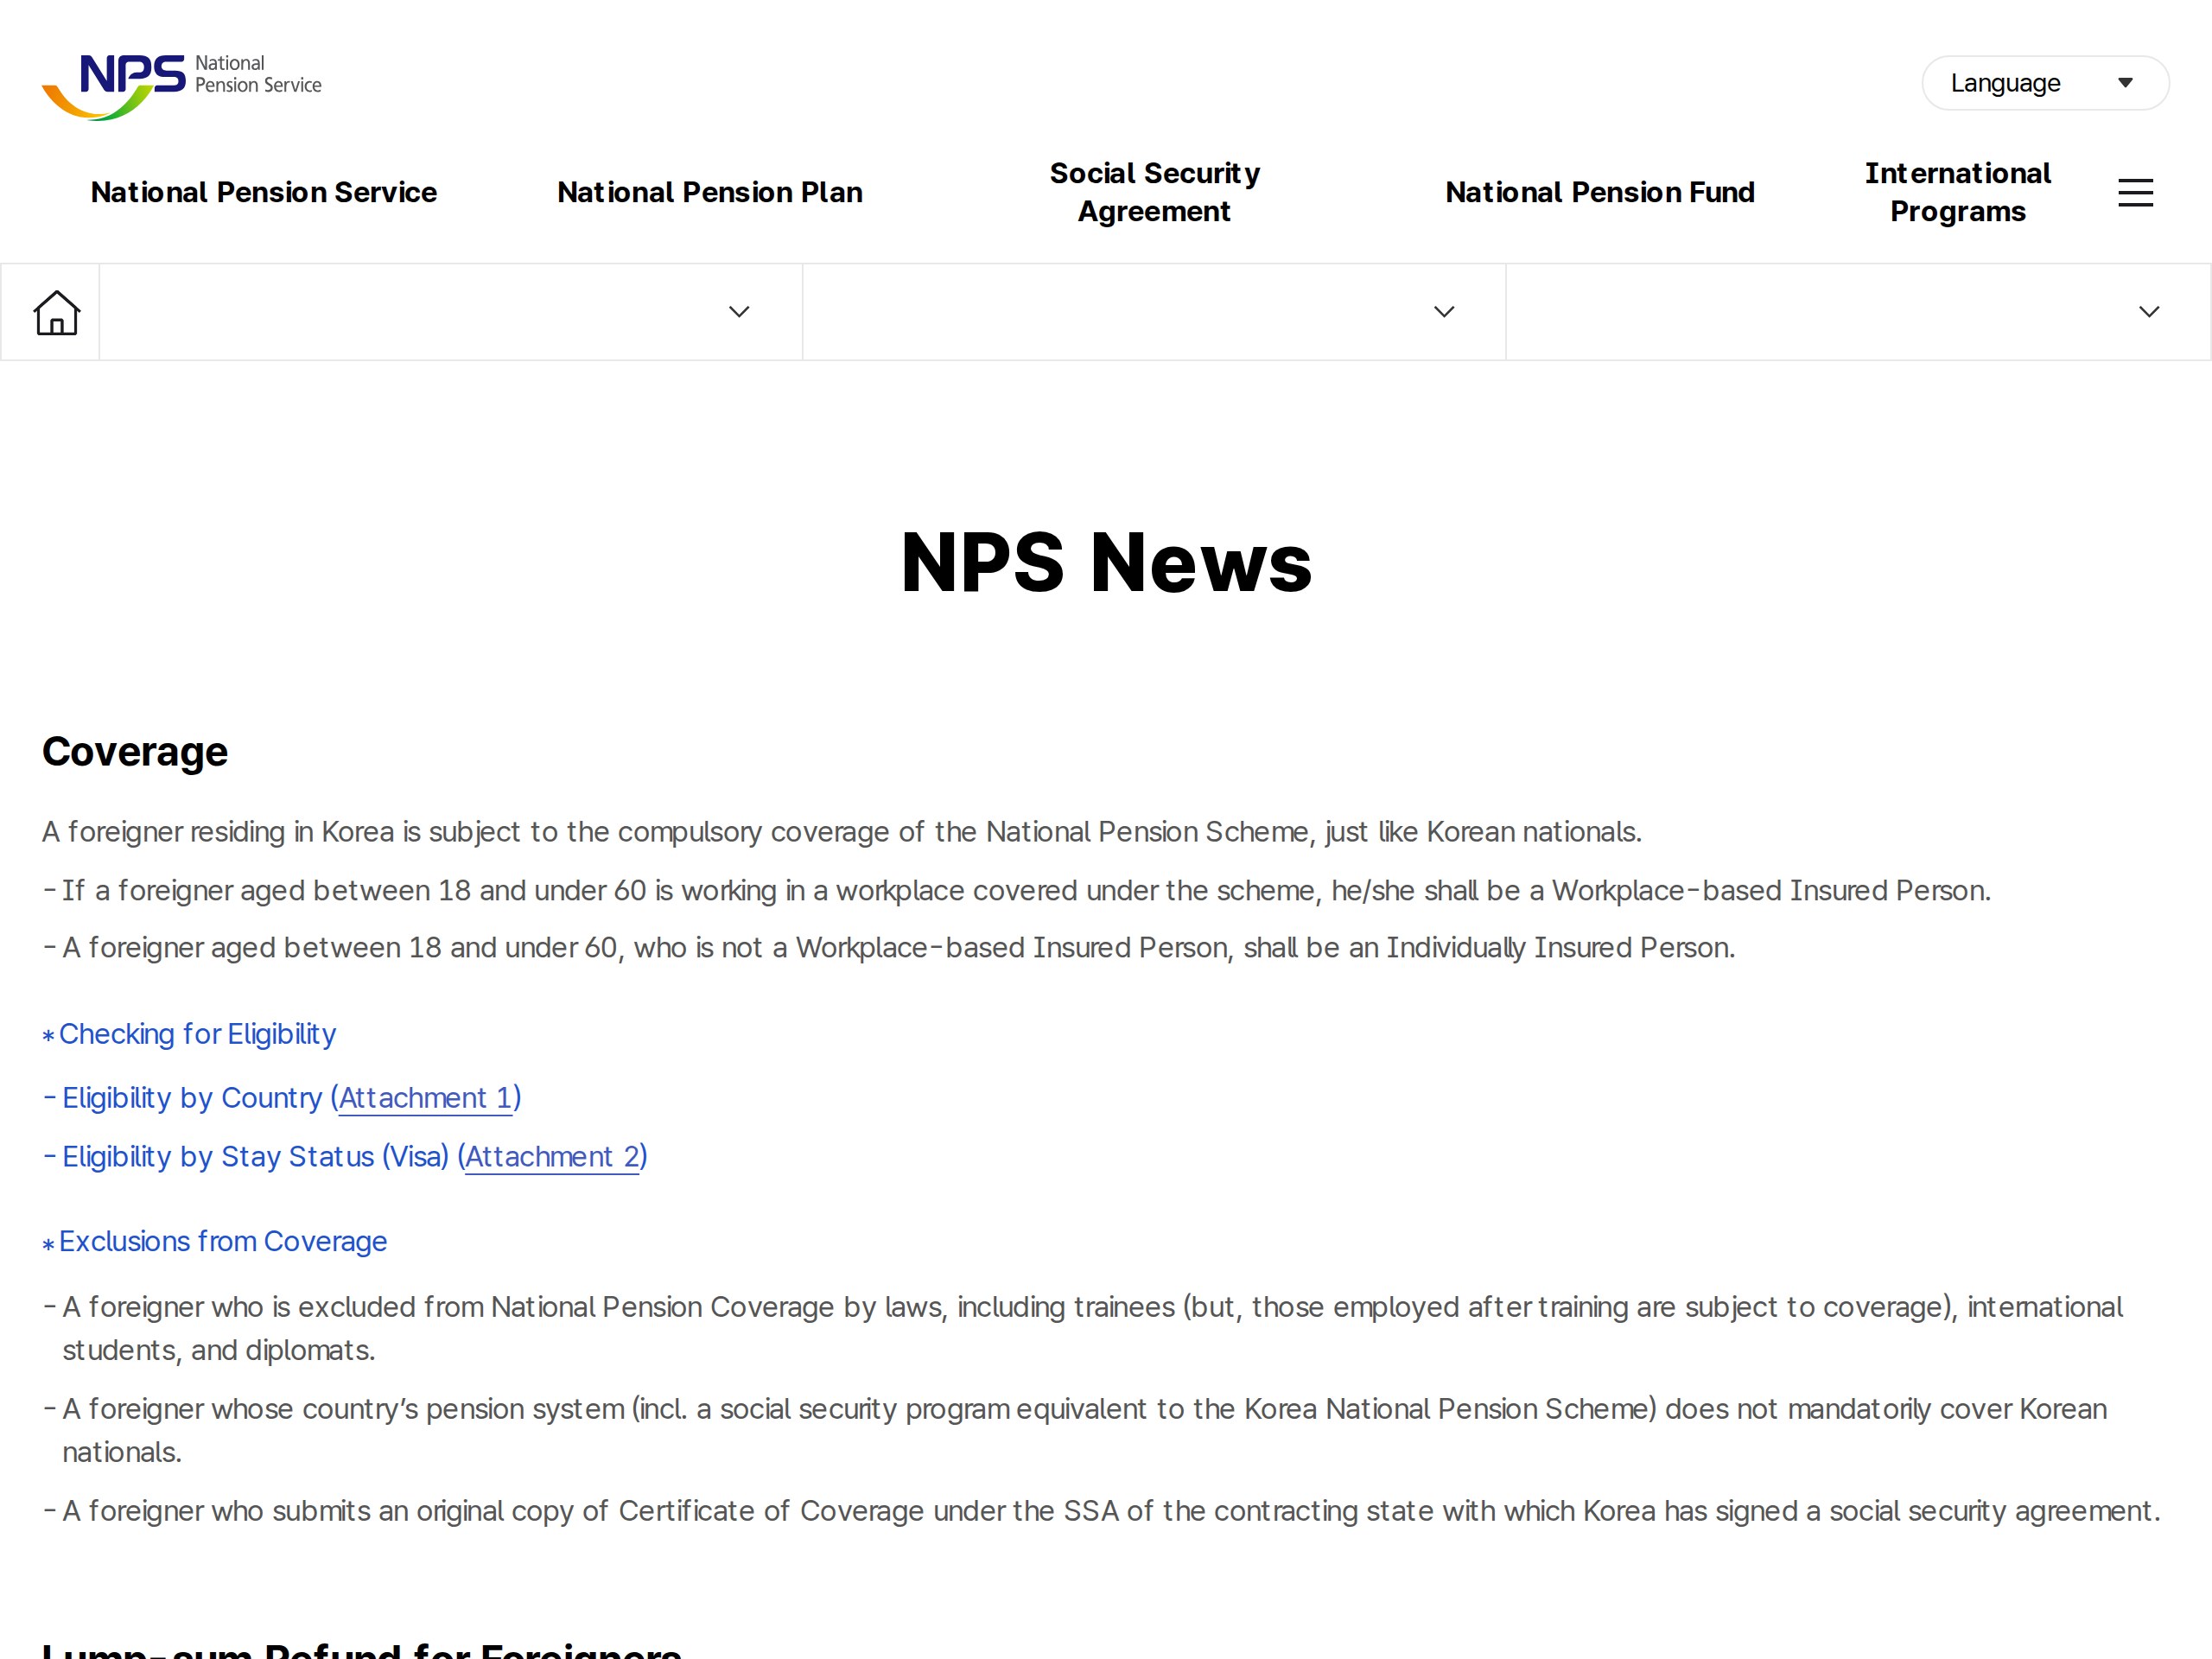Screen dimensions: 2212x1659
Task: Expand the first breadcrumb dropdown chevron
Action: [x=739, y=312]
